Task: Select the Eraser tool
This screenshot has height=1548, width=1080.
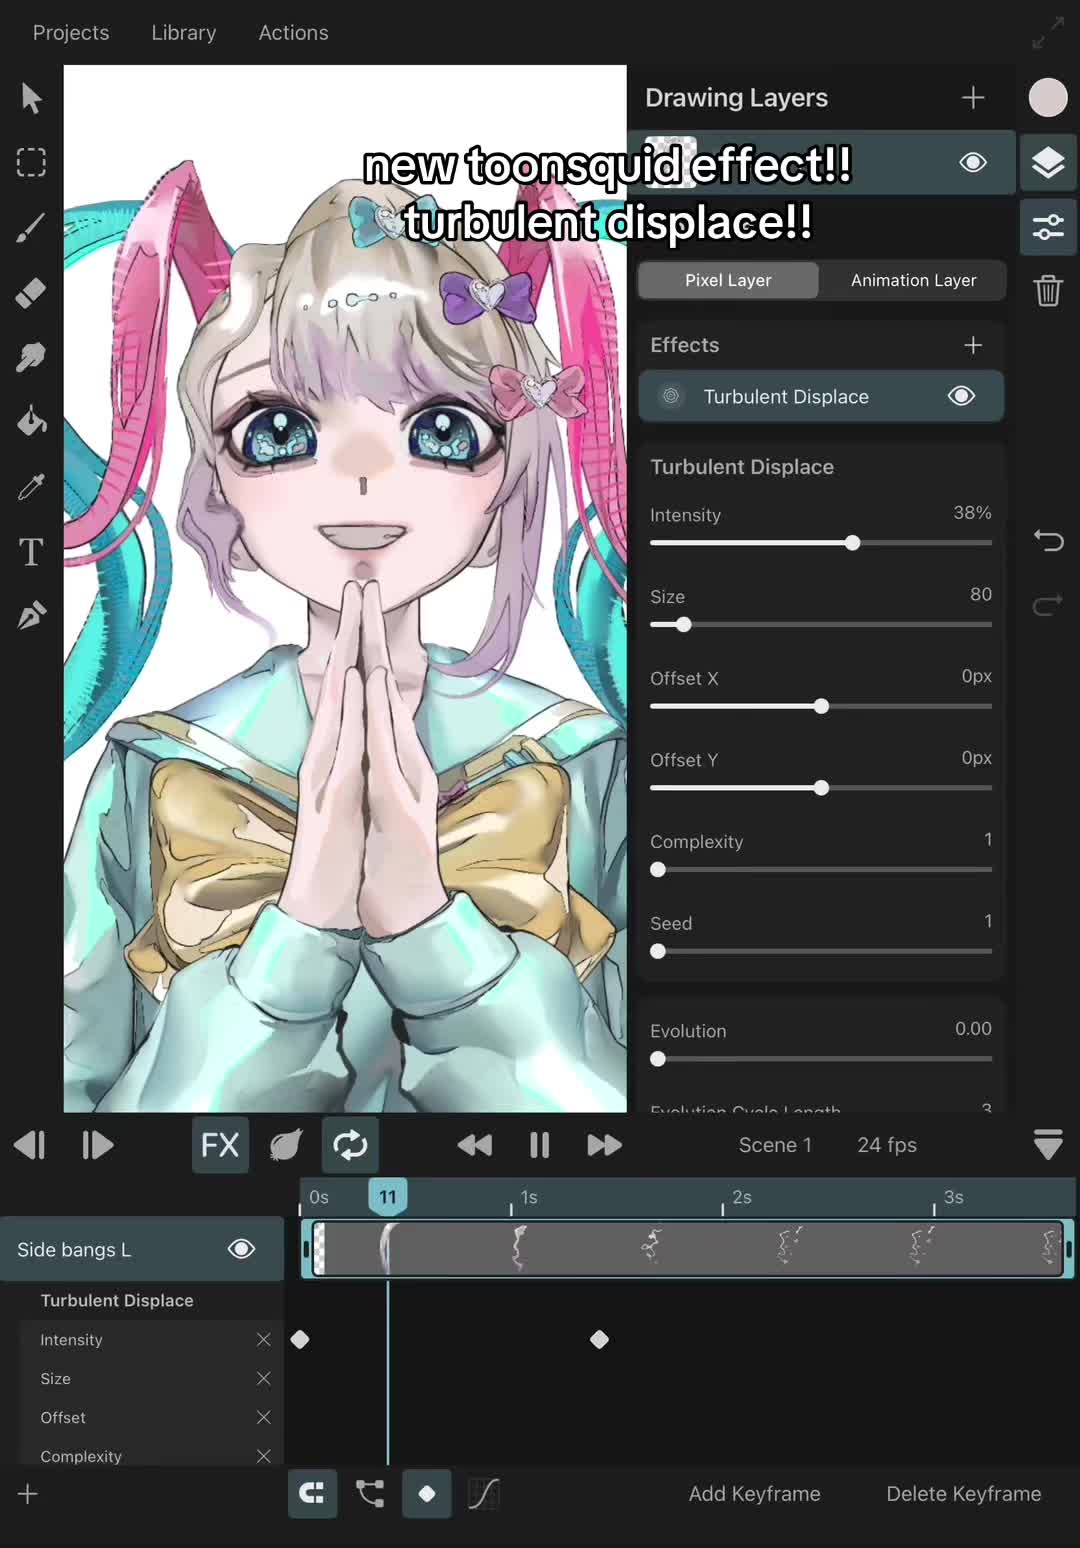Action: tap(31, 292)
